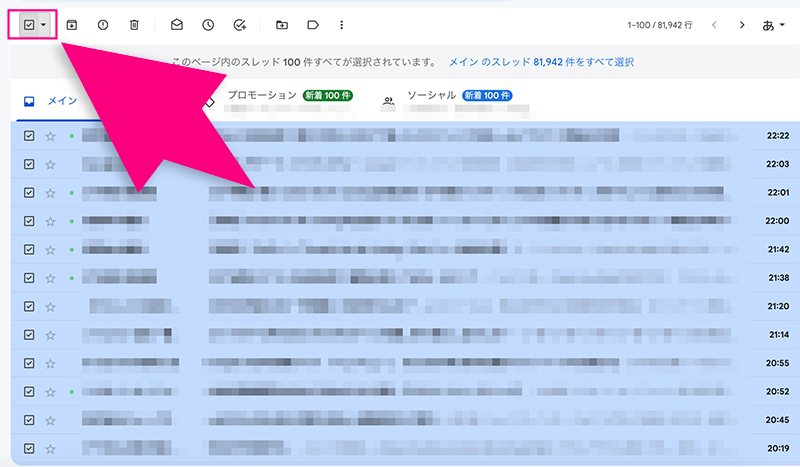The image size is (800, 467).
Task: Click the プロモーション 新着 100 件 badge
Action: pos(328,95)
